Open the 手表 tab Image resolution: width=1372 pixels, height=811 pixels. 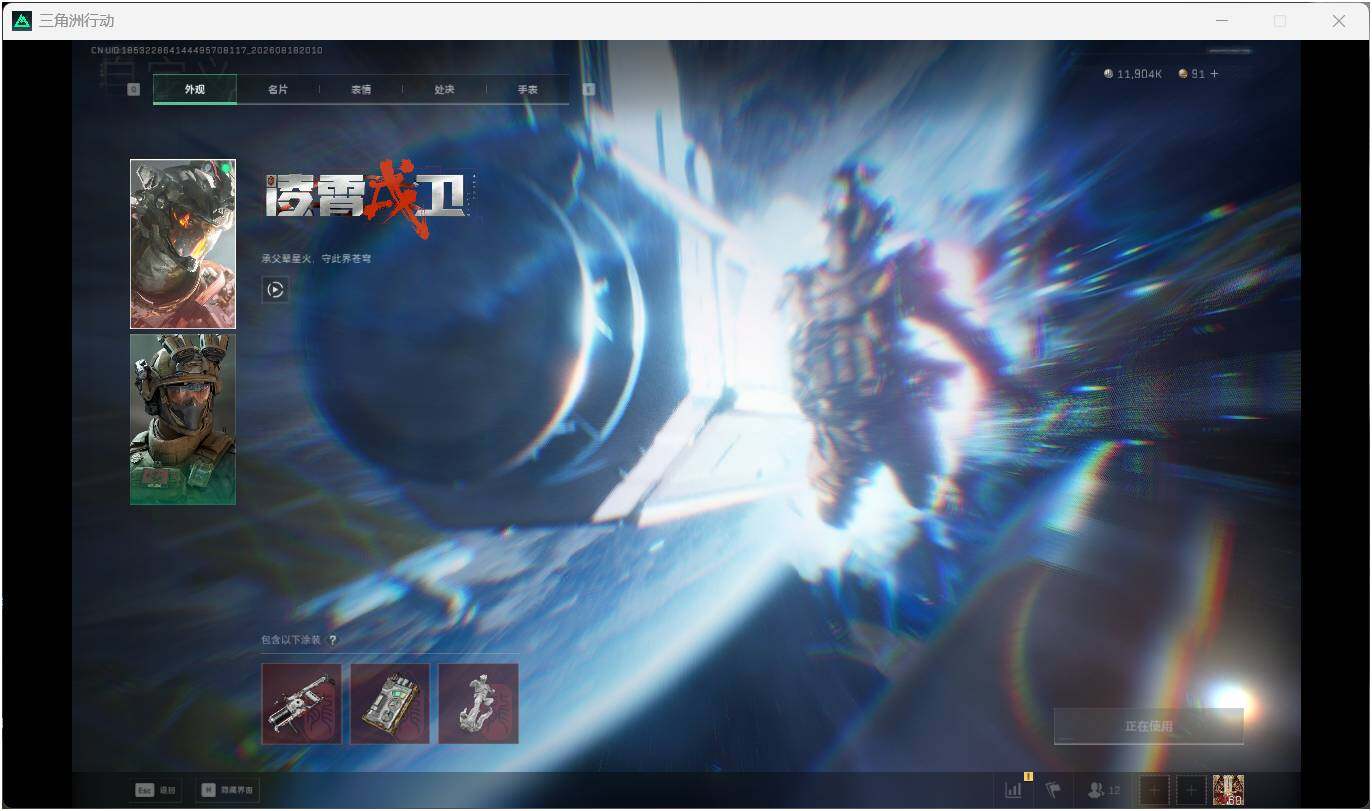click(x=527, y=89)
